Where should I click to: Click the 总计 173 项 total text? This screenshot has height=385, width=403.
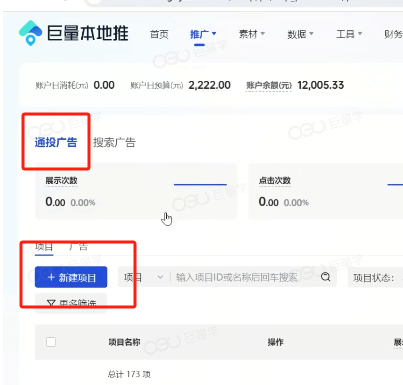[129, 374]
